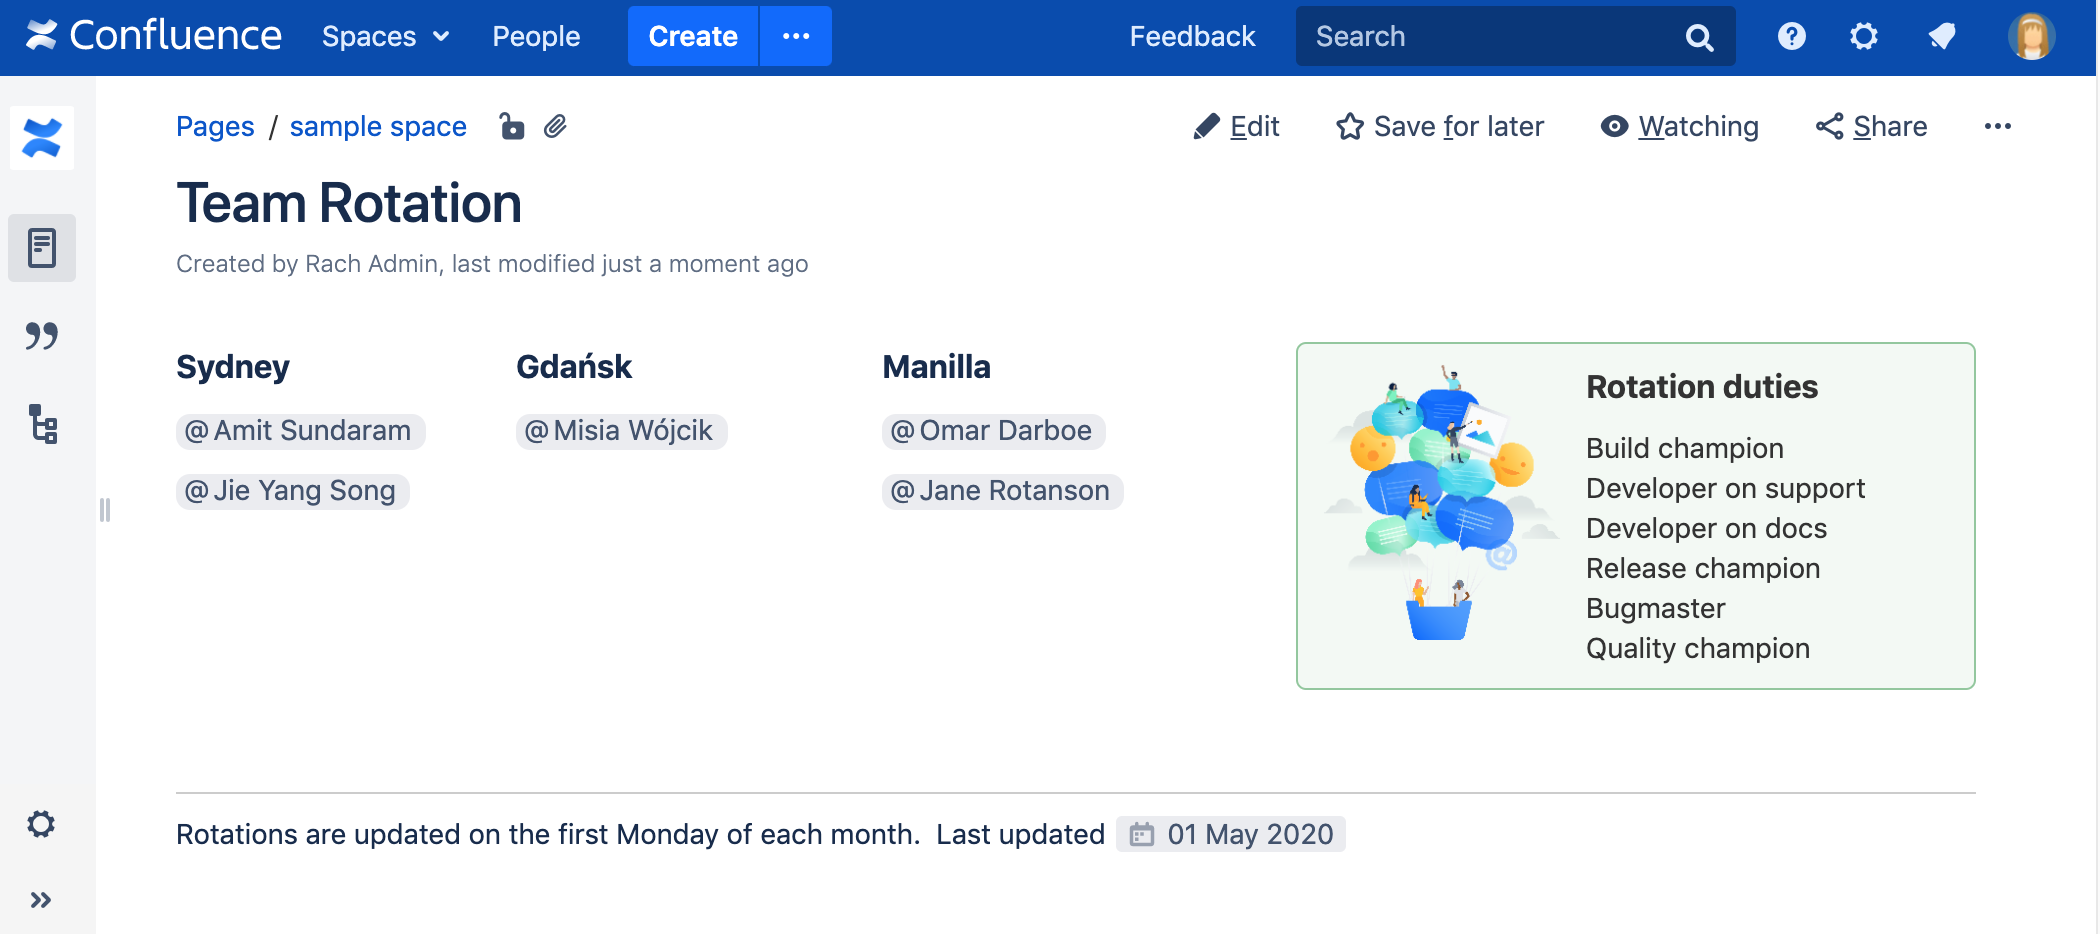Open the Blog quote icon in sidebar
The image size is (2100, 934).
[x=42, y=336]
